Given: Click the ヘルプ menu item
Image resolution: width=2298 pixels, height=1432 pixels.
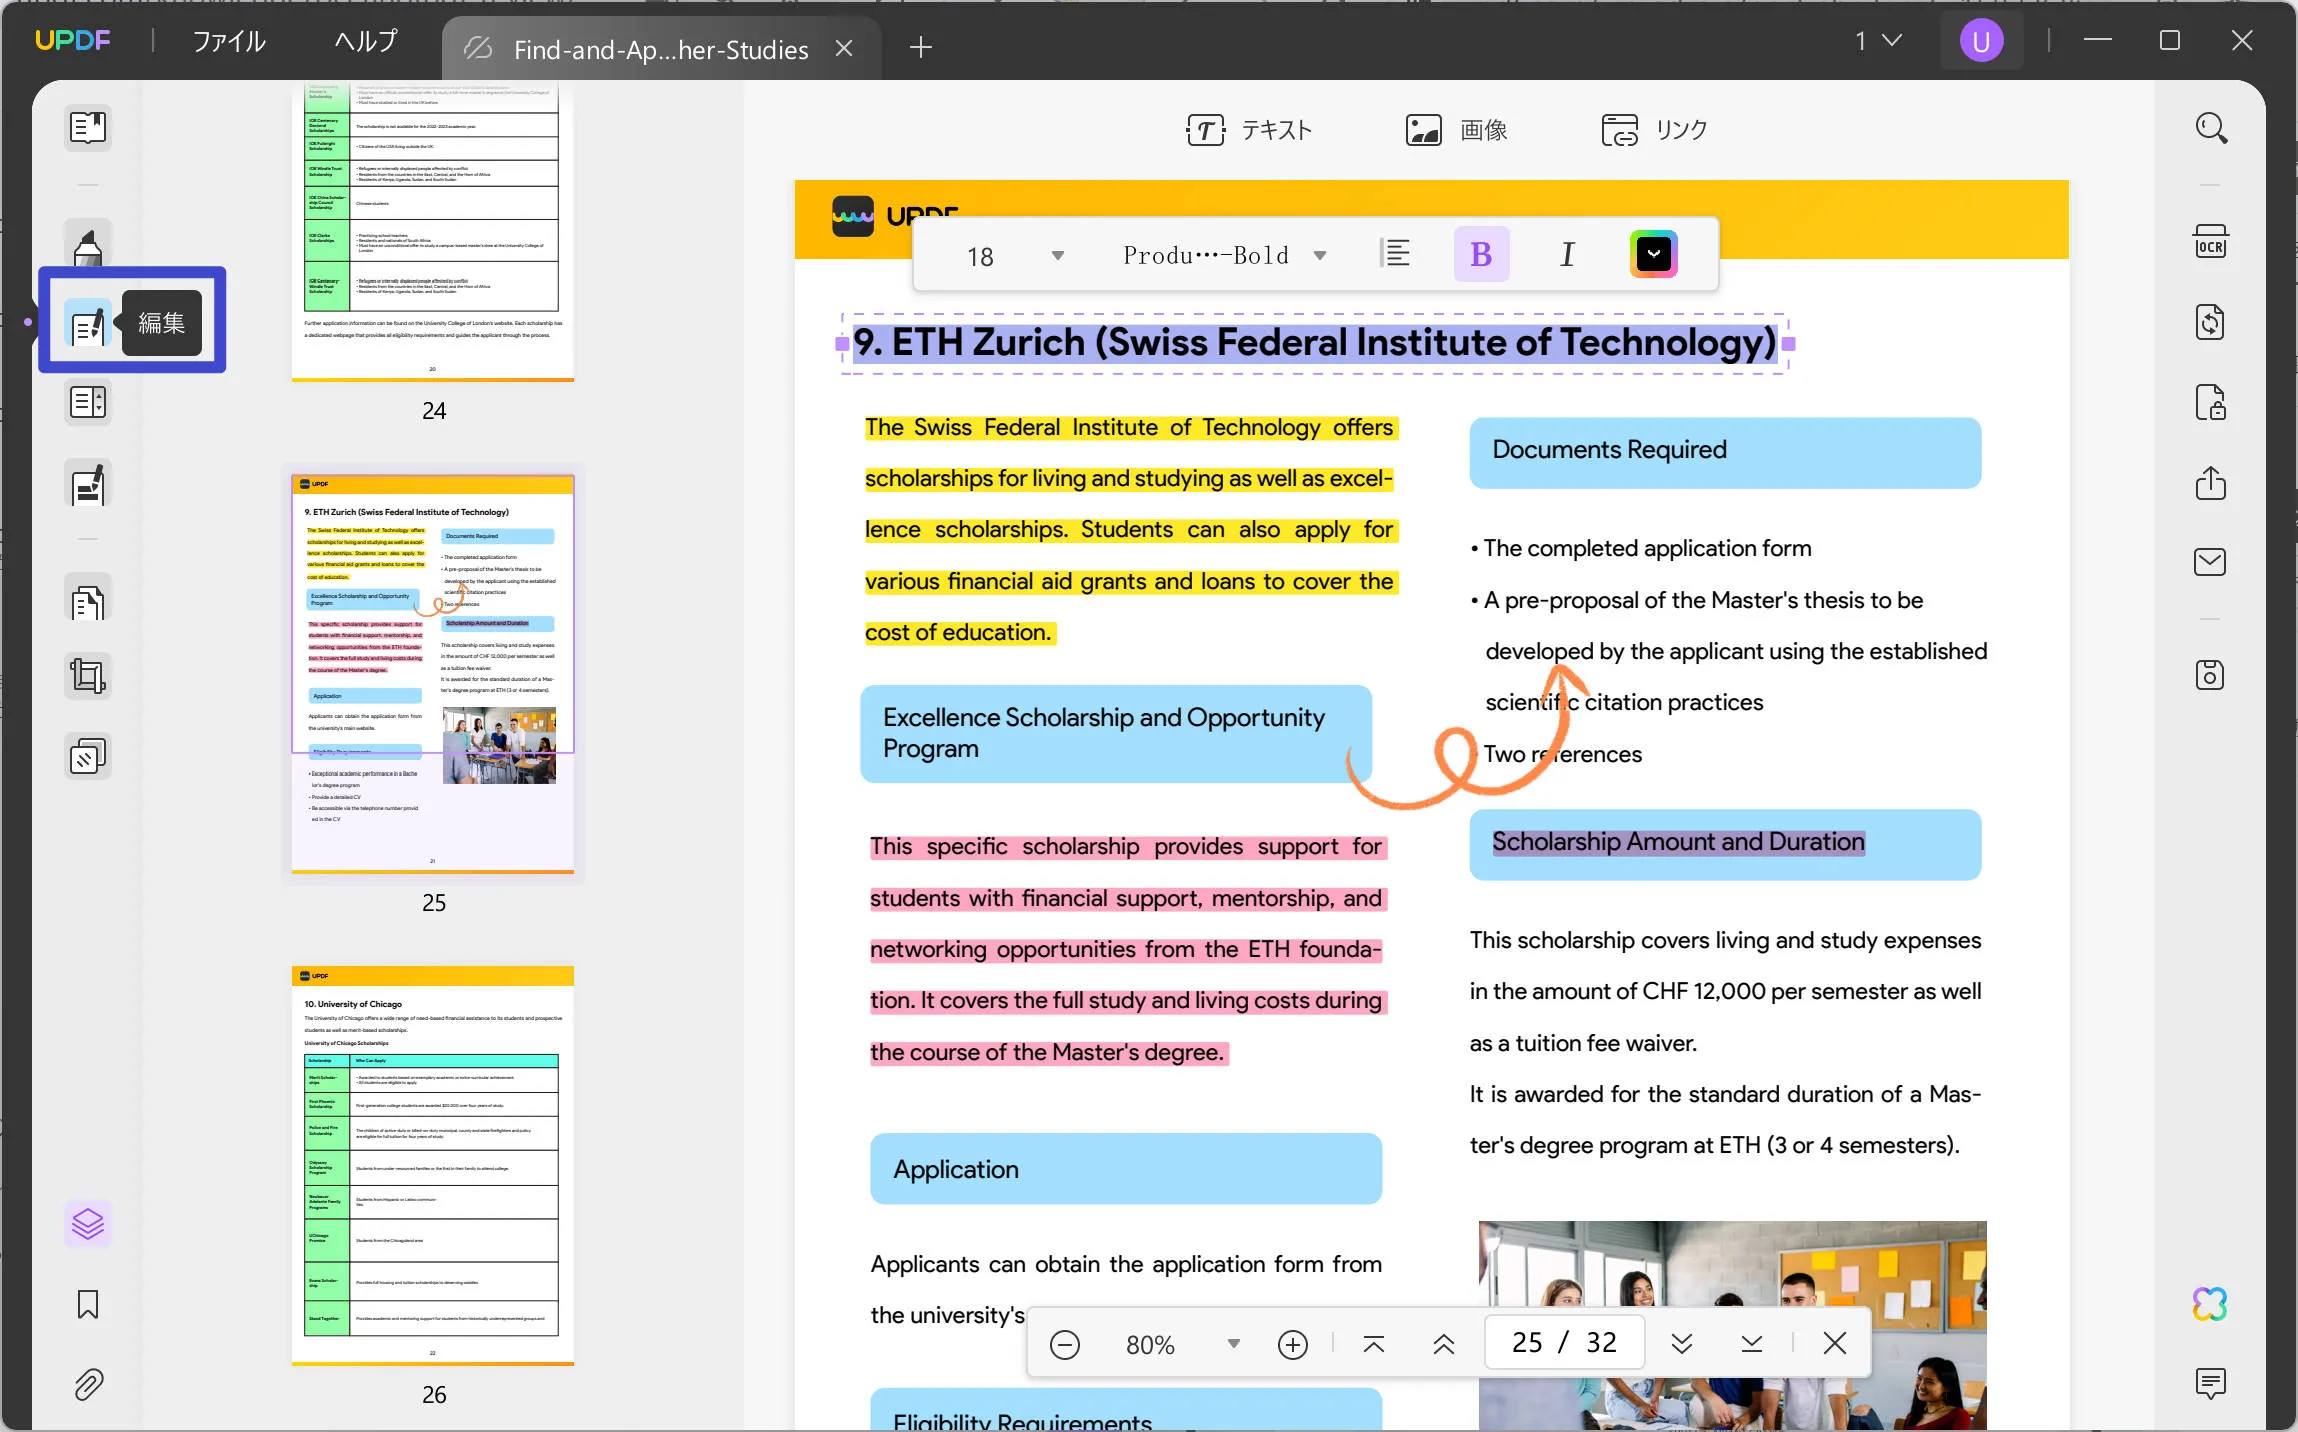Looking at the screenshot, I should (x=361, y=41).
